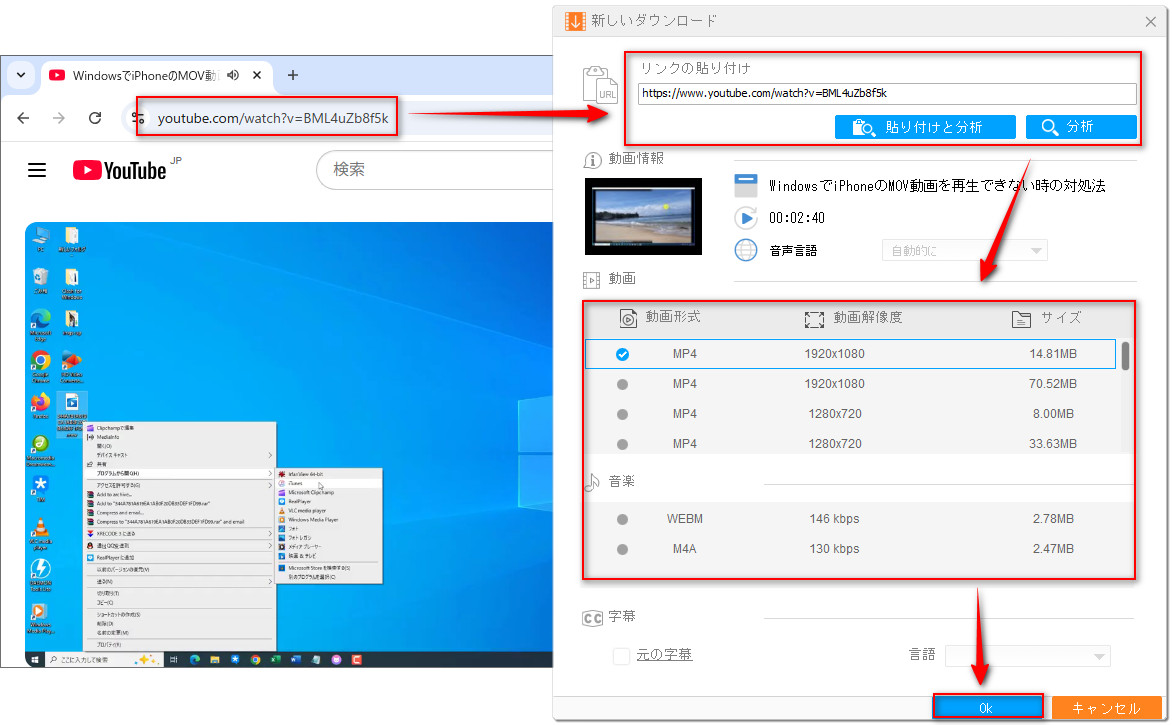The image size is (1172, 725).
Task: Click the 動画情報 info icon
Action: pyautogui.click(x=592, y=159)
